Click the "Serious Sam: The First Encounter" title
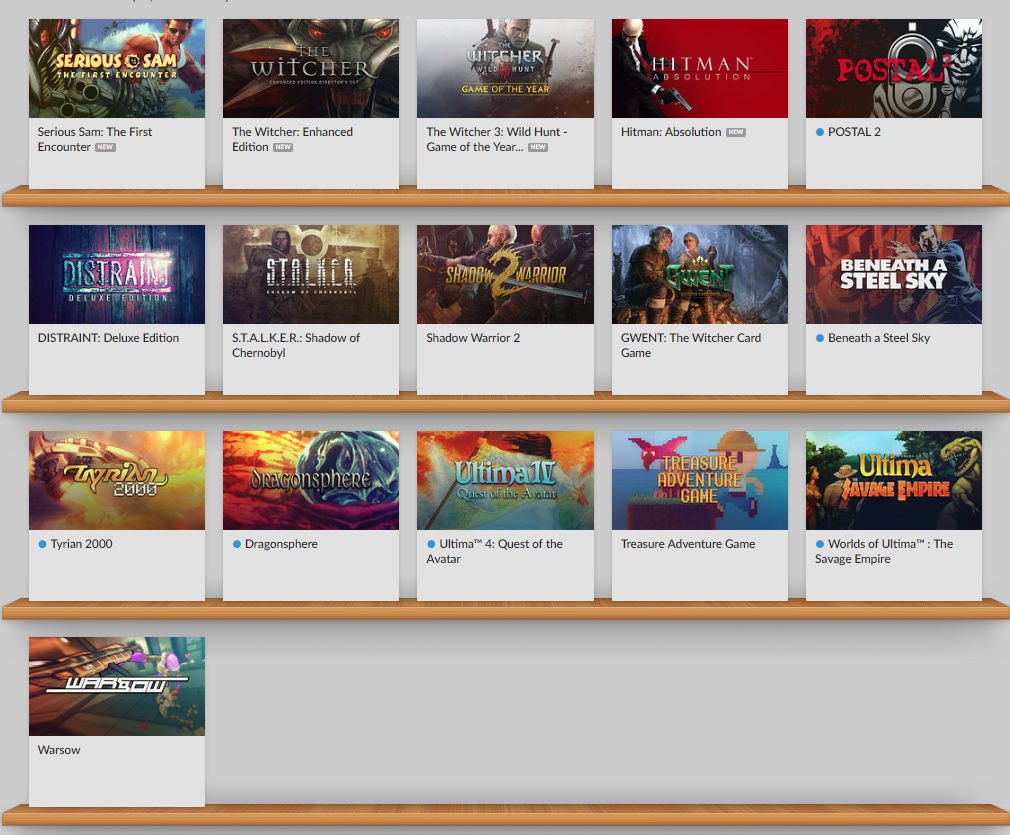 95,139
